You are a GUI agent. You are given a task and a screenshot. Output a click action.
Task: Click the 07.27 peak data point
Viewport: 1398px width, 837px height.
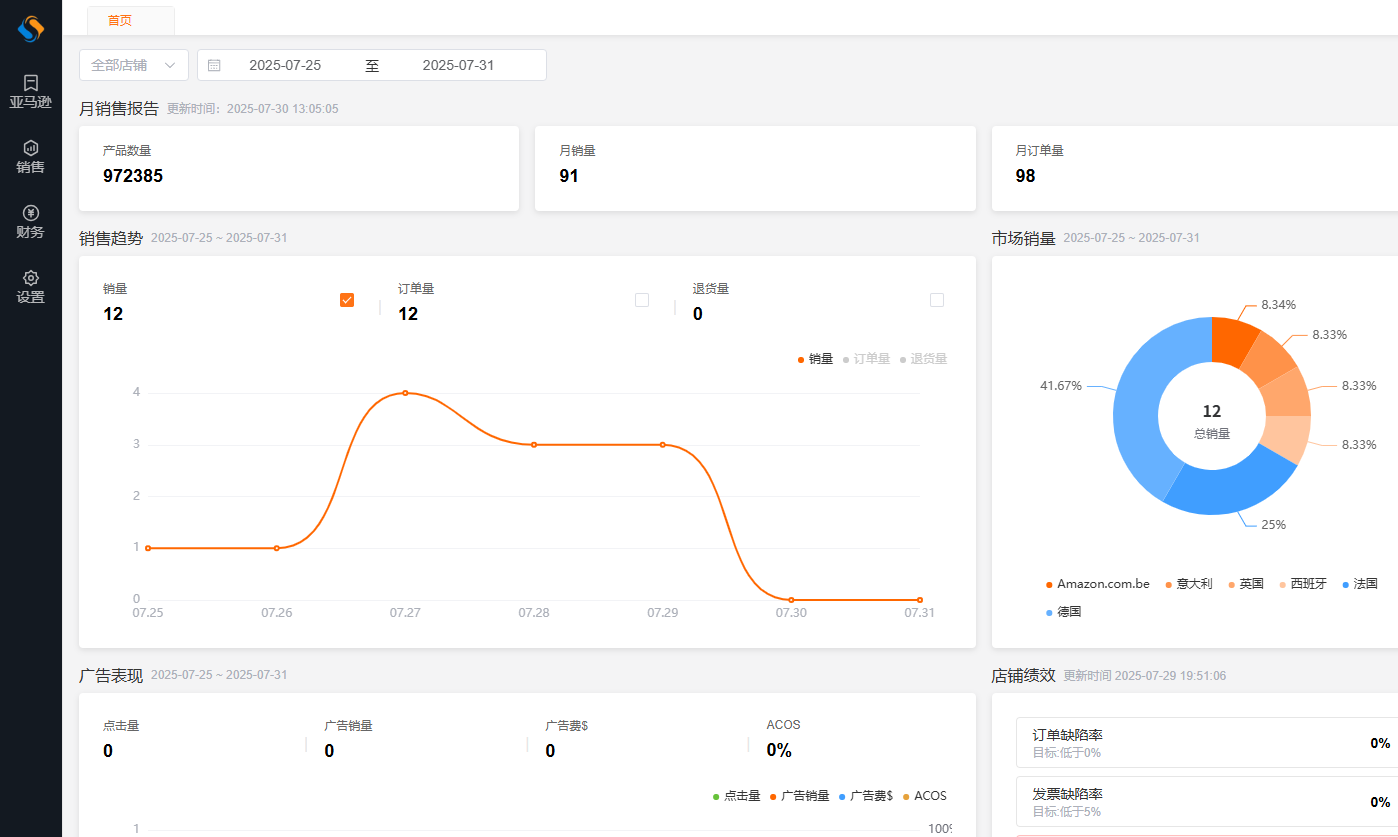click(405, 393)
